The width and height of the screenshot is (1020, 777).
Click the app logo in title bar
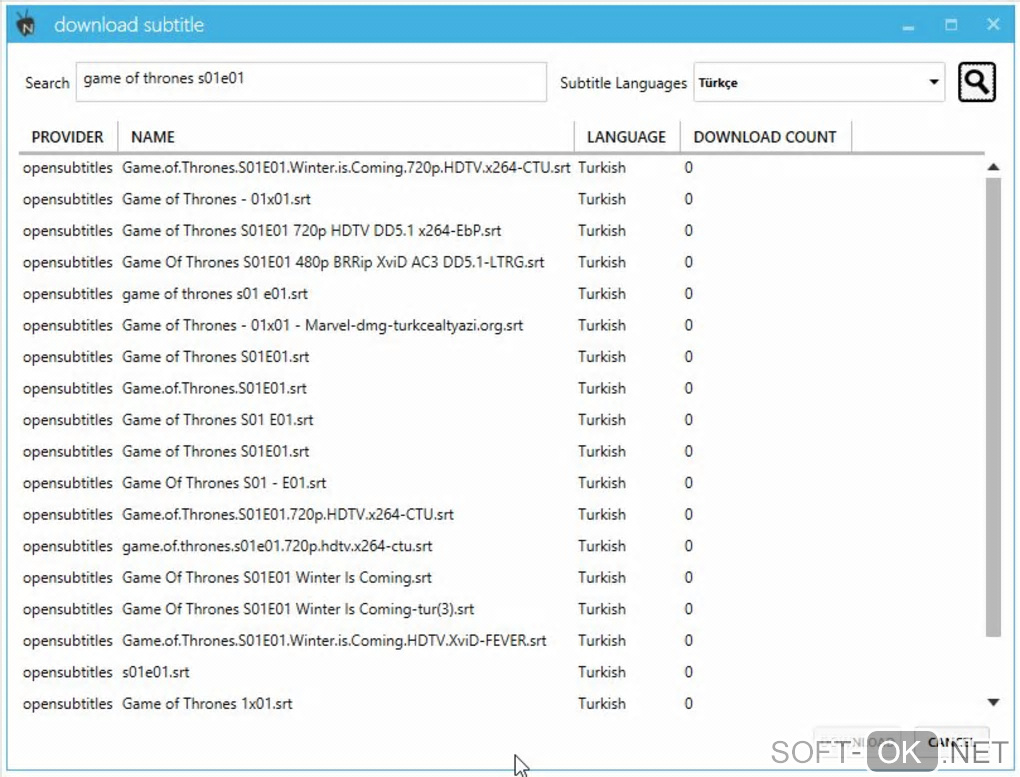click(x=27, y=25)
